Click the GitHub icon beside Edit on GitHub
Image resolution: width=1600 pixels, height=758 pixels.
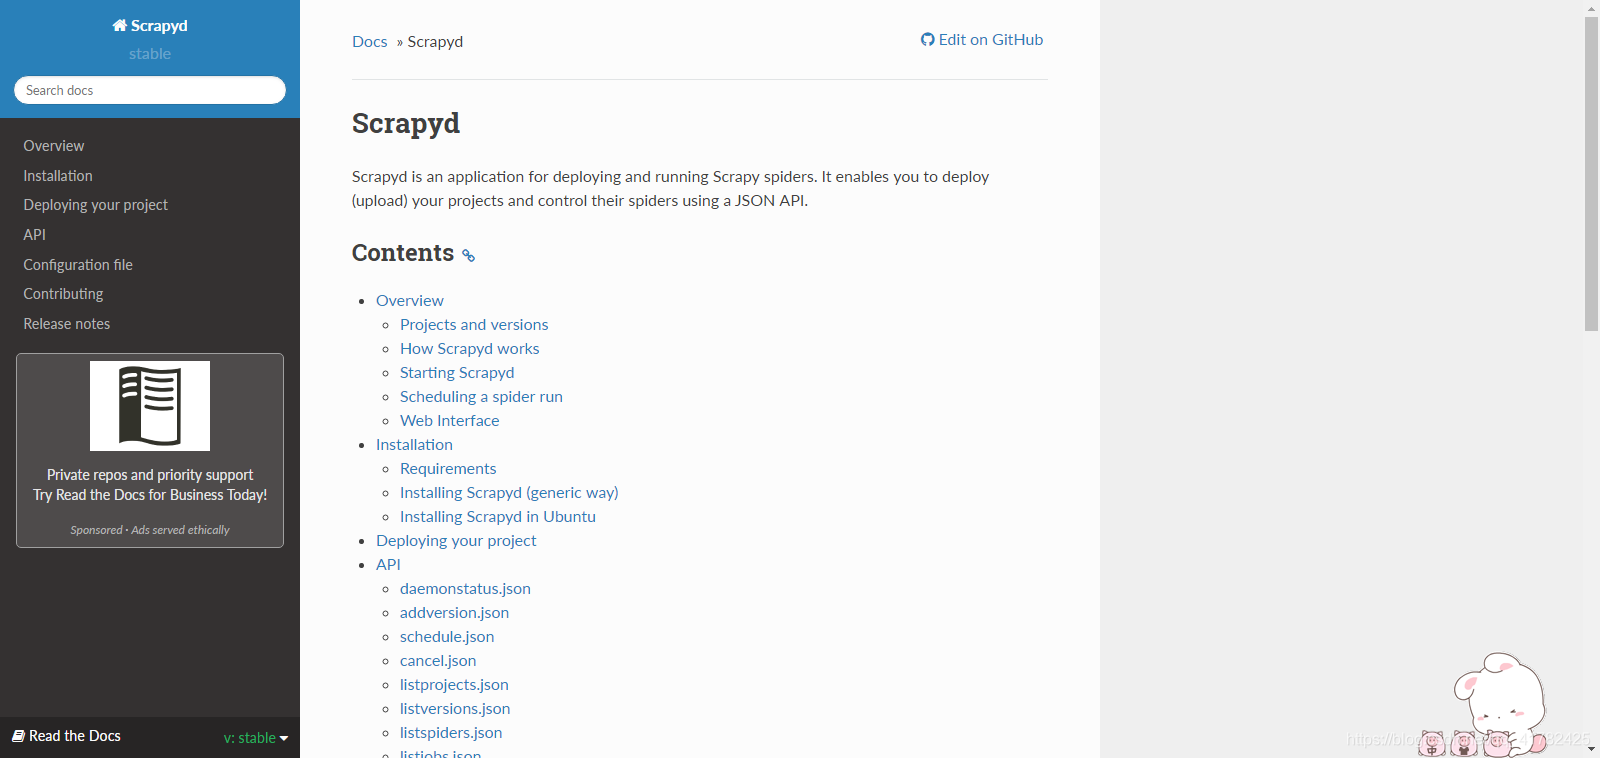point(928,40)
